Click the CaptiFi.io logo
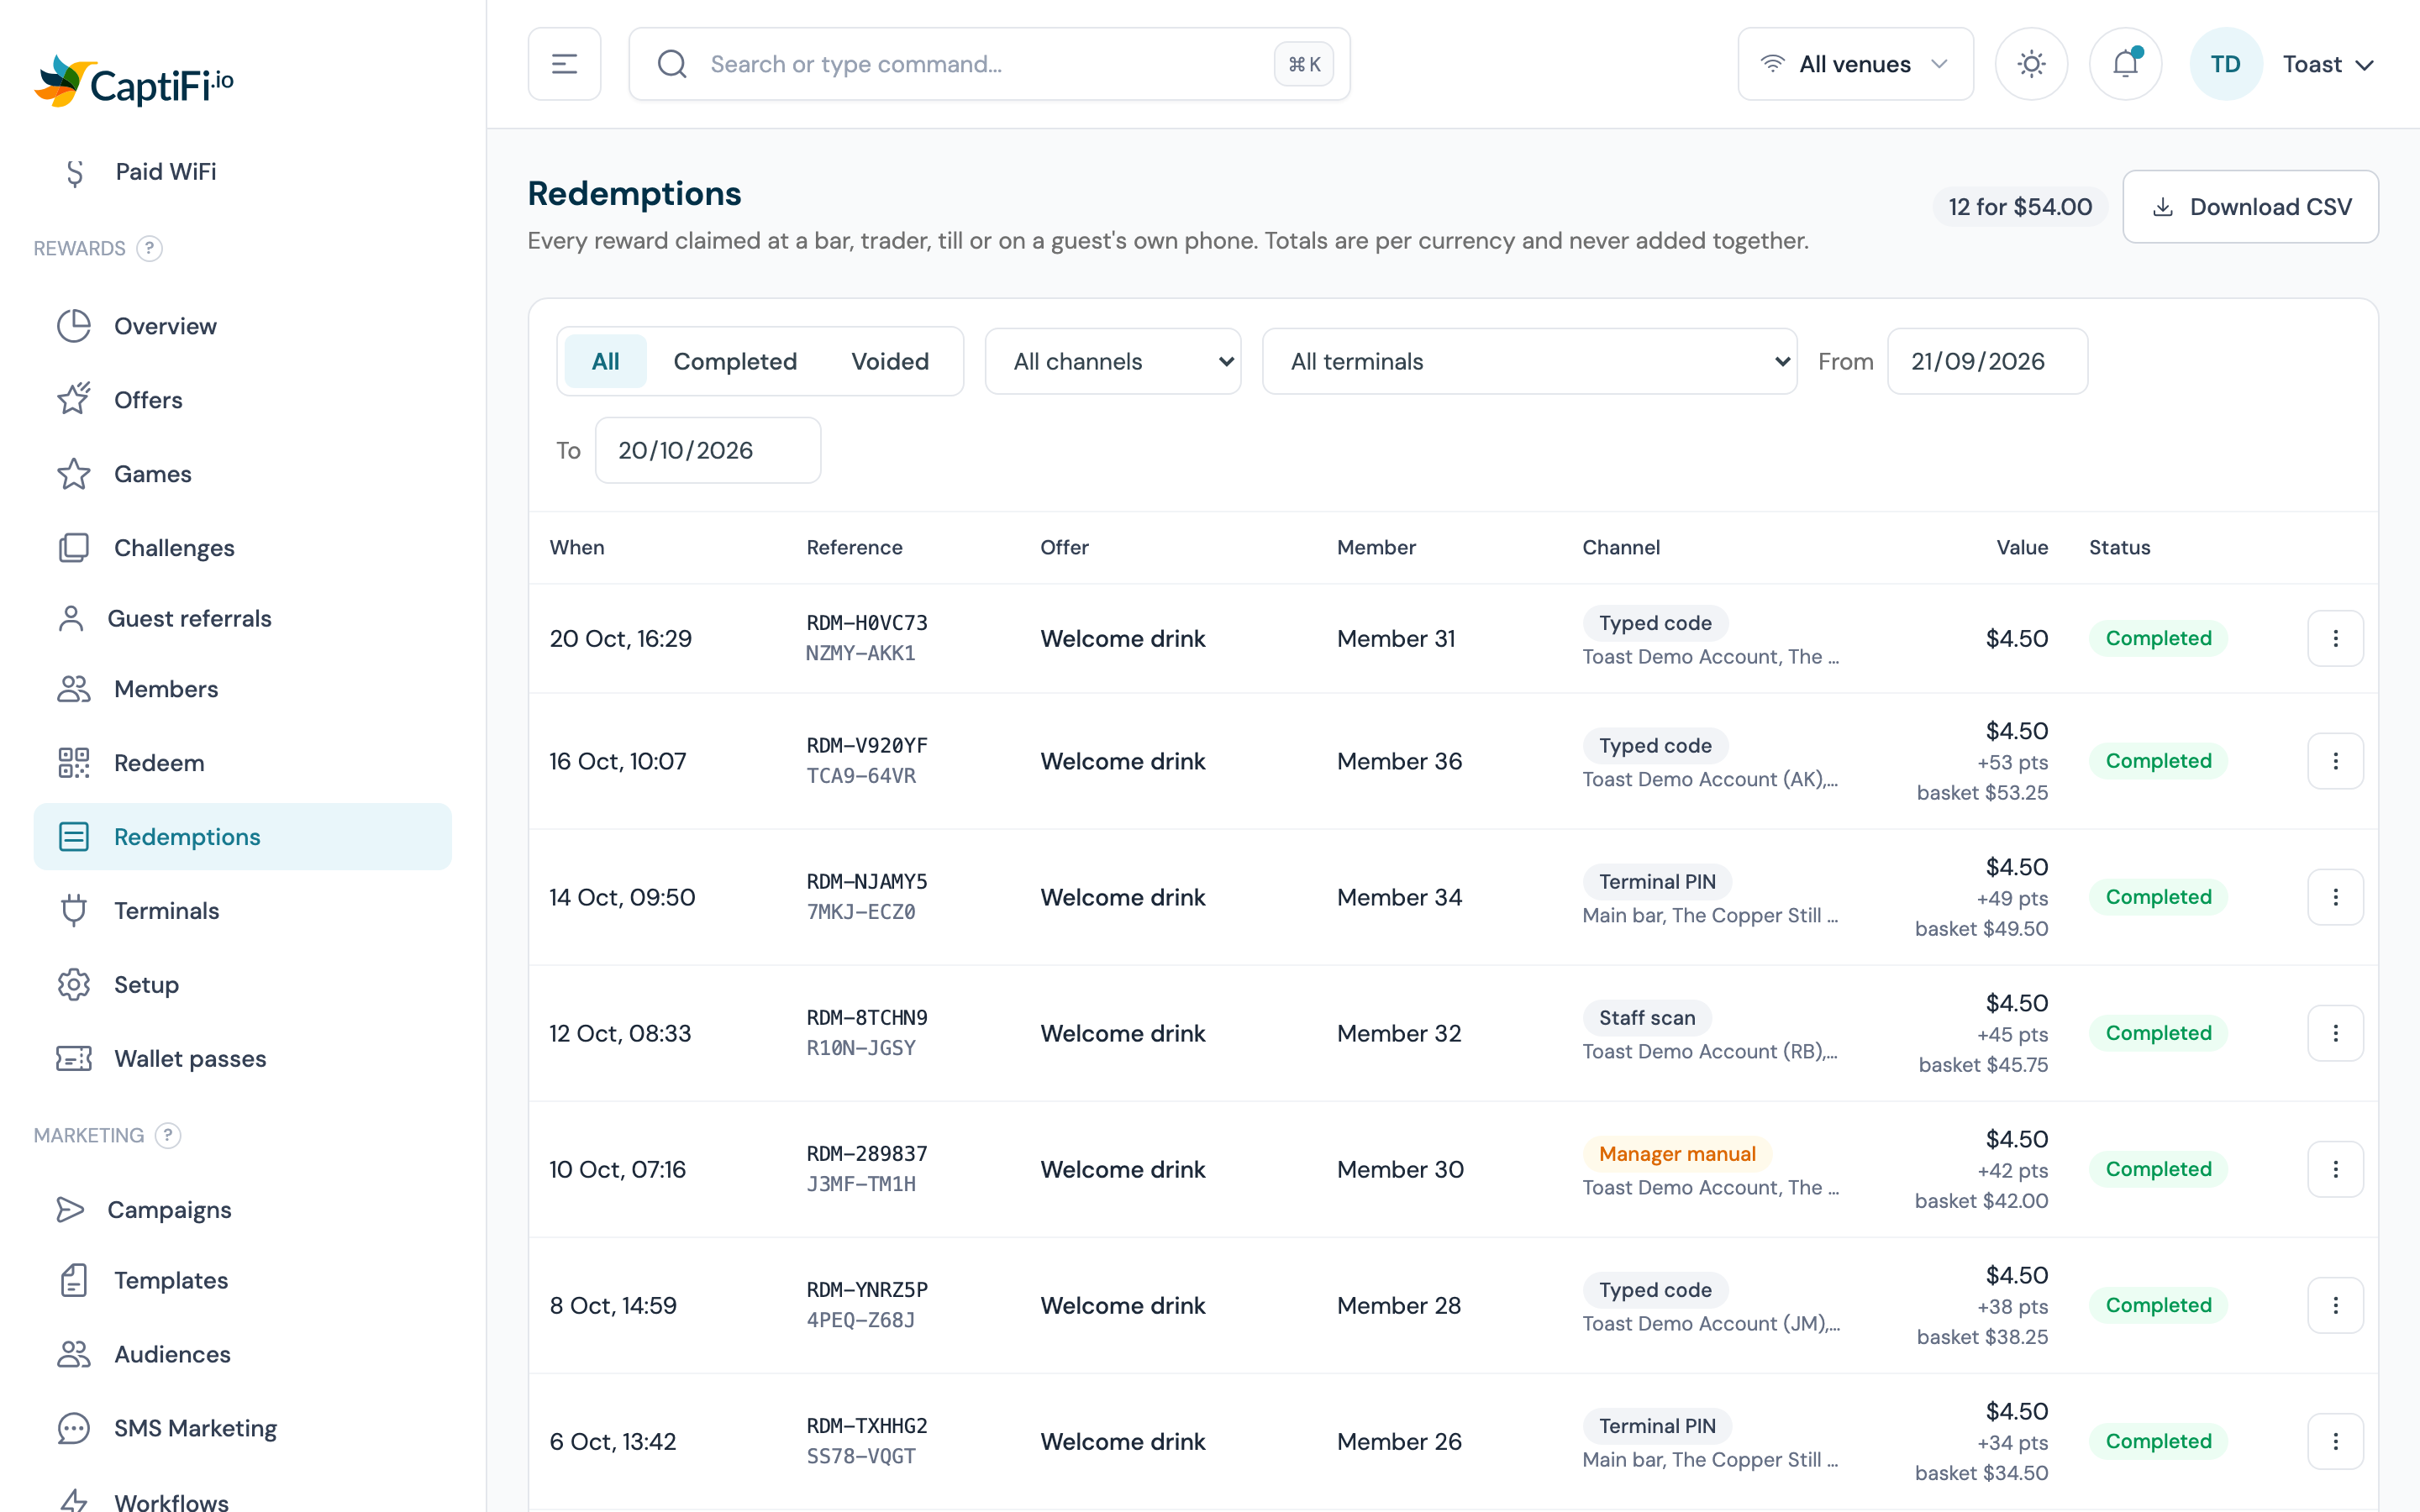2420x1512 pixels. 134,81
